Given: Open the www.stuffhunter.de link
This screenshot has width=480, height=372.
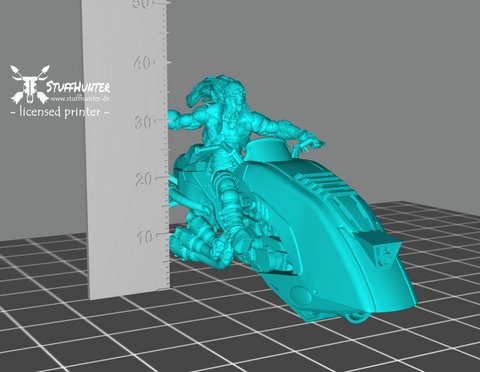Looking at the screenshot, I should [80, 99].
